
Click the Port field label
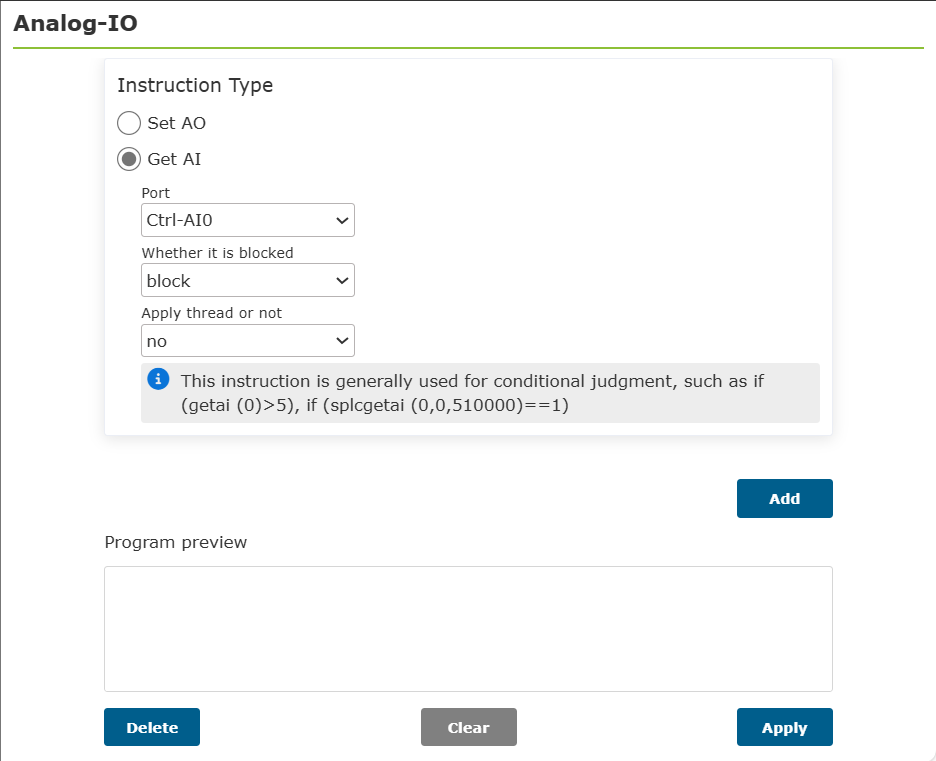click(156, 193)
